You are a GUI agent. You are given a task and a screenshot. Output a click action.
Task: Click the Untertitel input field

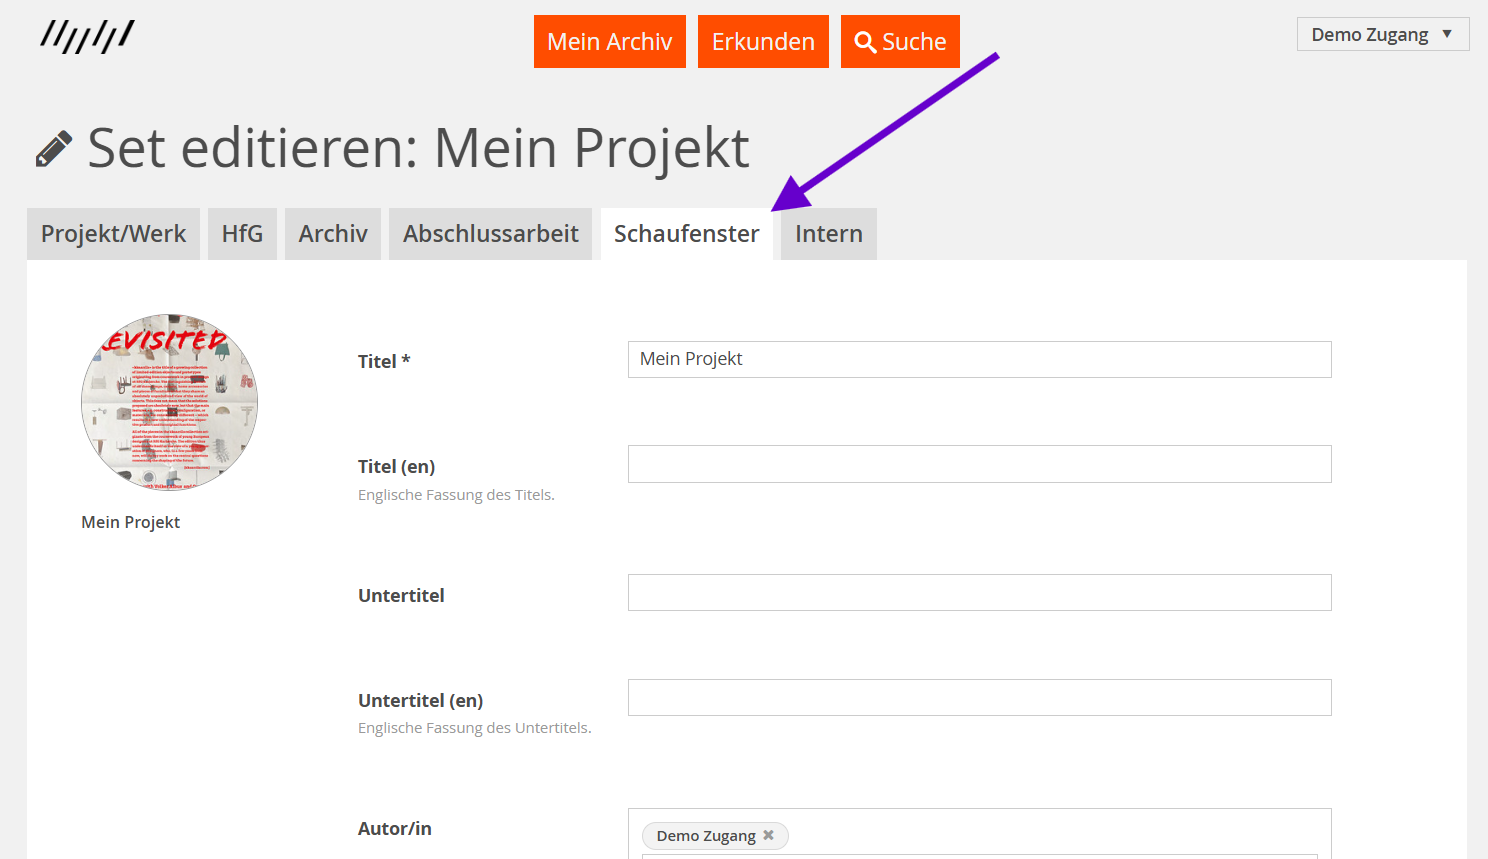coord(979,592)
